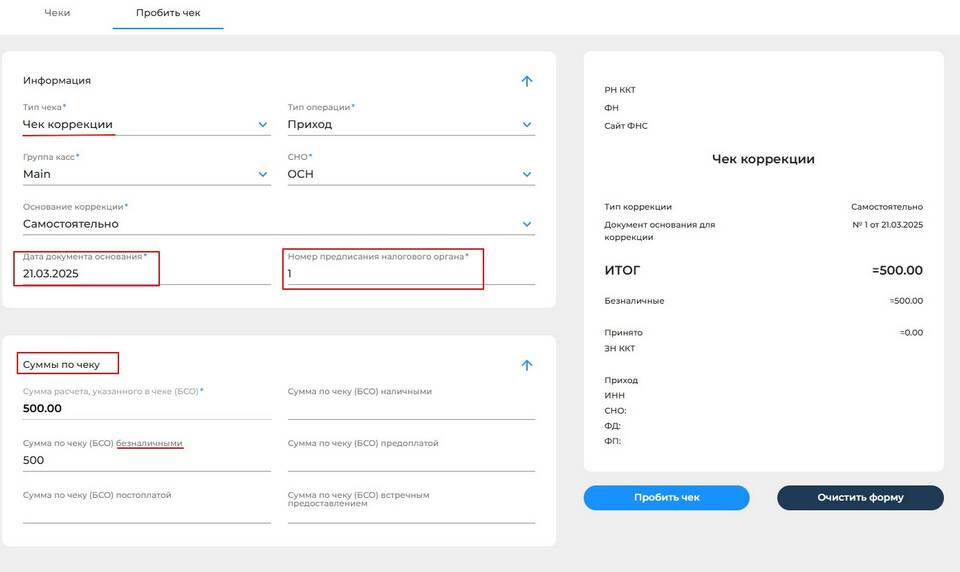Collapse the Информация section with arrow icon

(527, 81)
